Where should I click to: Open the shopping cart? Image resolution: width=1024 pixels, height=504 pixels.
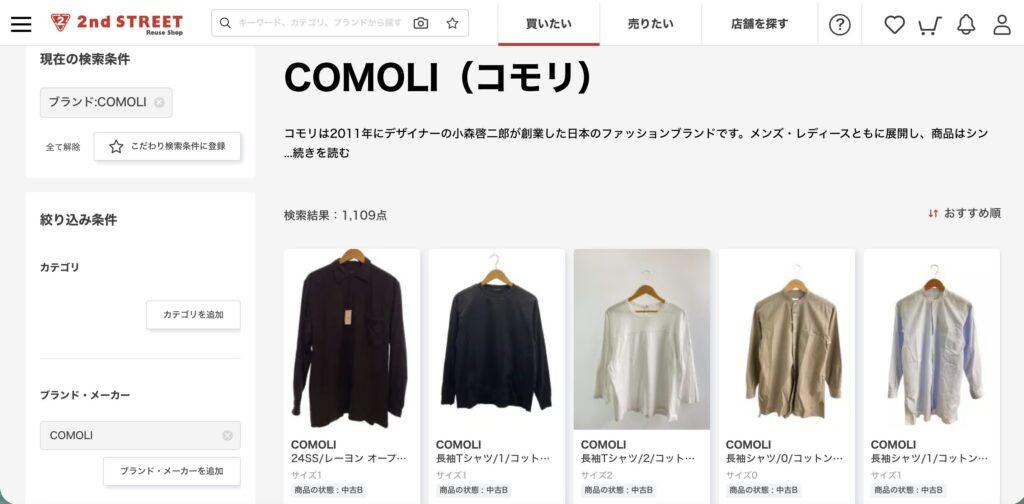pyautogui.click(x=929, y=25)
